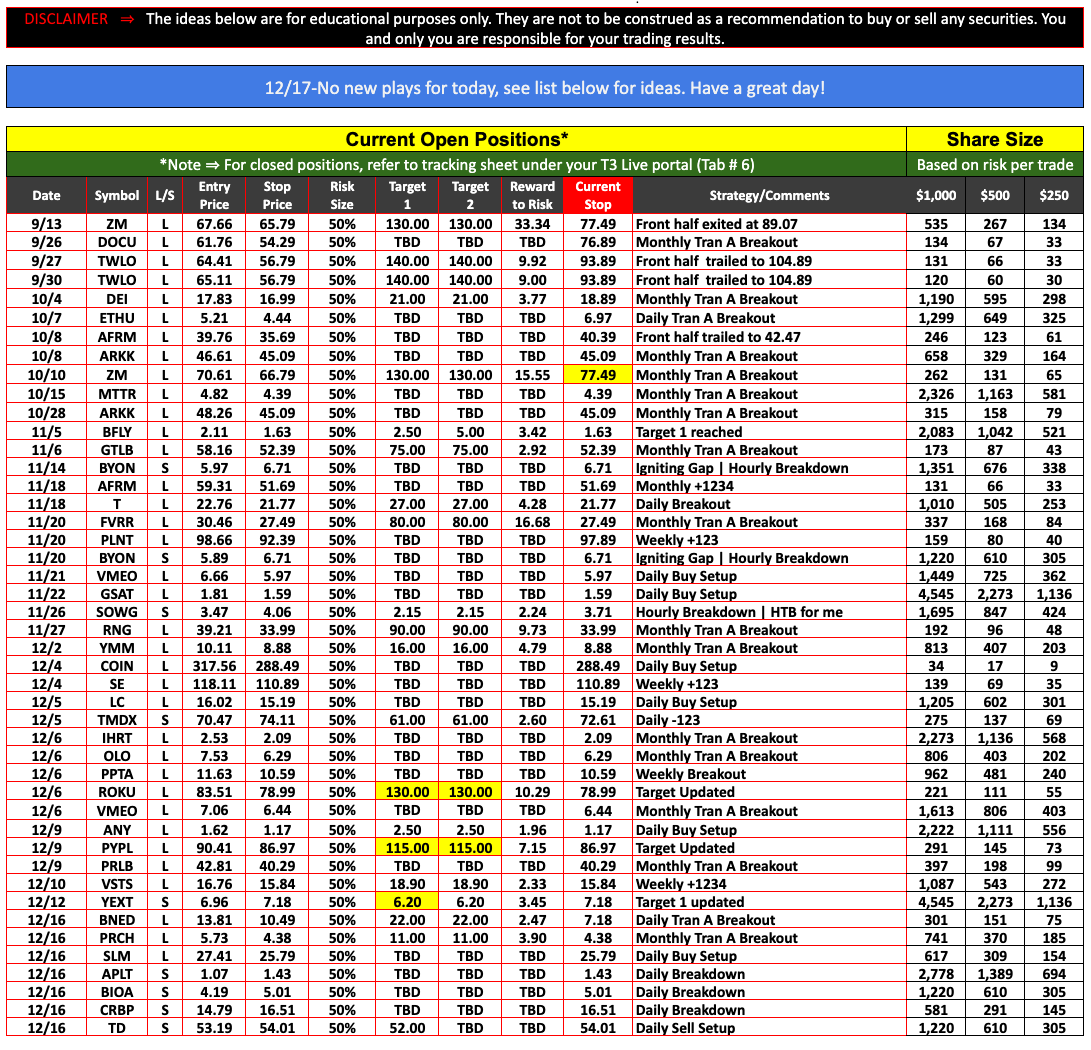Click the blue 12/17 no new plays banner
1091x1050 pixels.
[x=545, y=88]
